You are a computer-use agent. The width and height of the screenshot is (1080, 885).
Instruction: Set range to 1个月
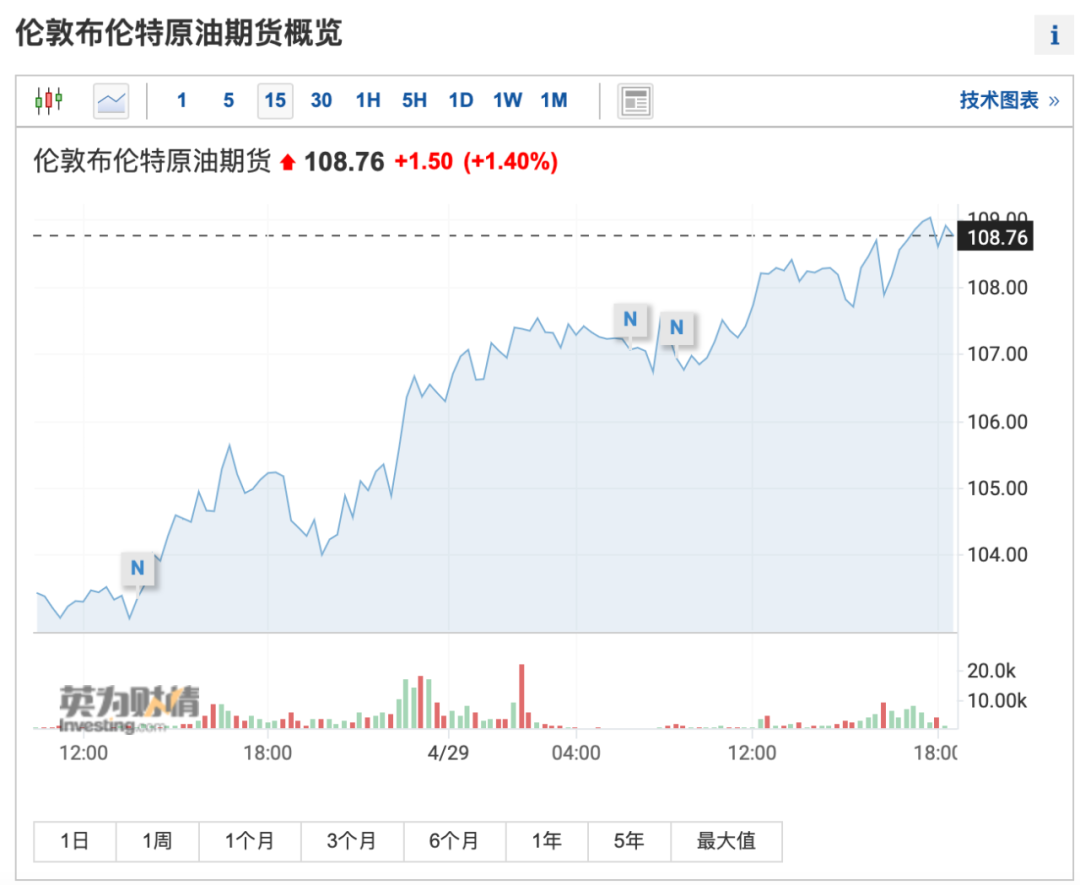pyautogui.click(x=249, y=841)
